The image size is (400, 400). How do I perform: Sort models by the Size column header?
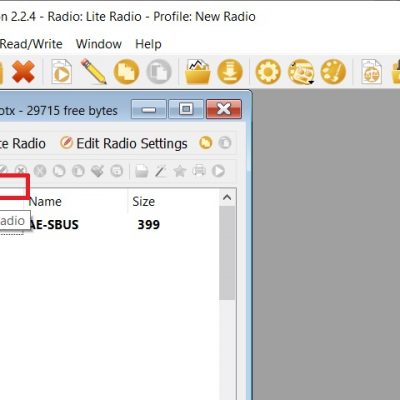point(143,202)
